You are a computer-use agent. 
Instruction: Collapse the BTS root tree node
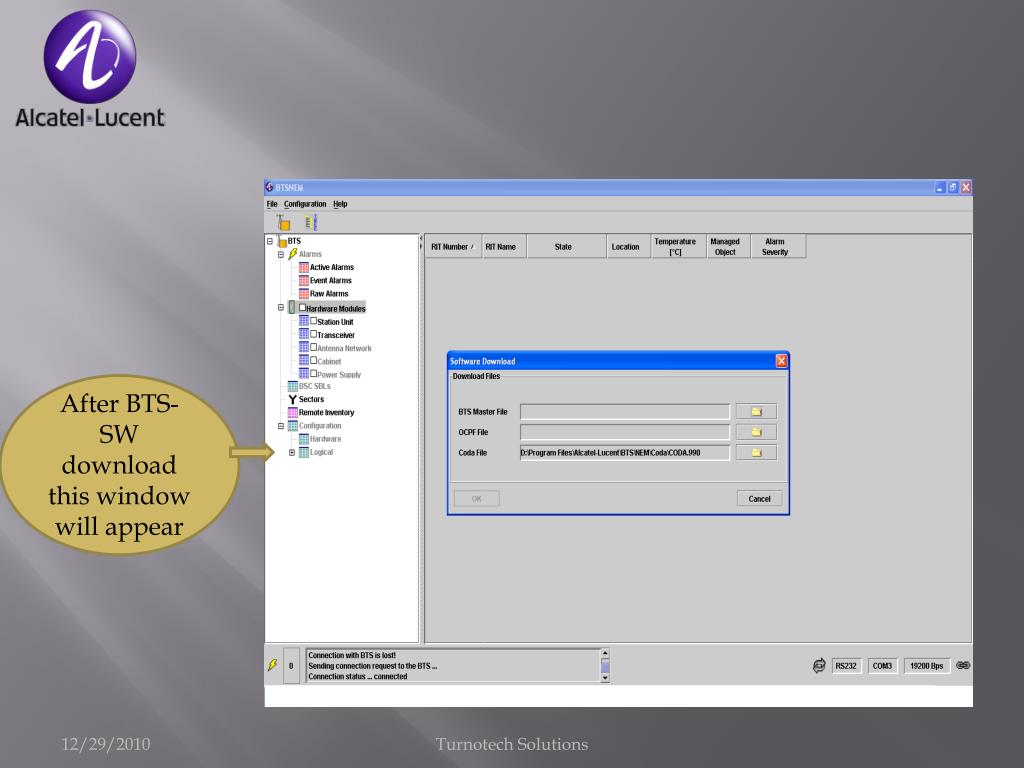[x=270, y=241]
